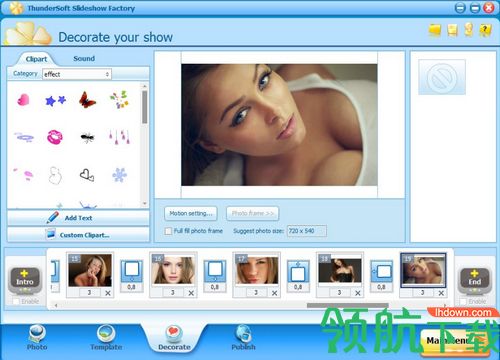Click scroll-down arrow of clipart list
This screenshot has height=360, width=500.
coord(145,203)
